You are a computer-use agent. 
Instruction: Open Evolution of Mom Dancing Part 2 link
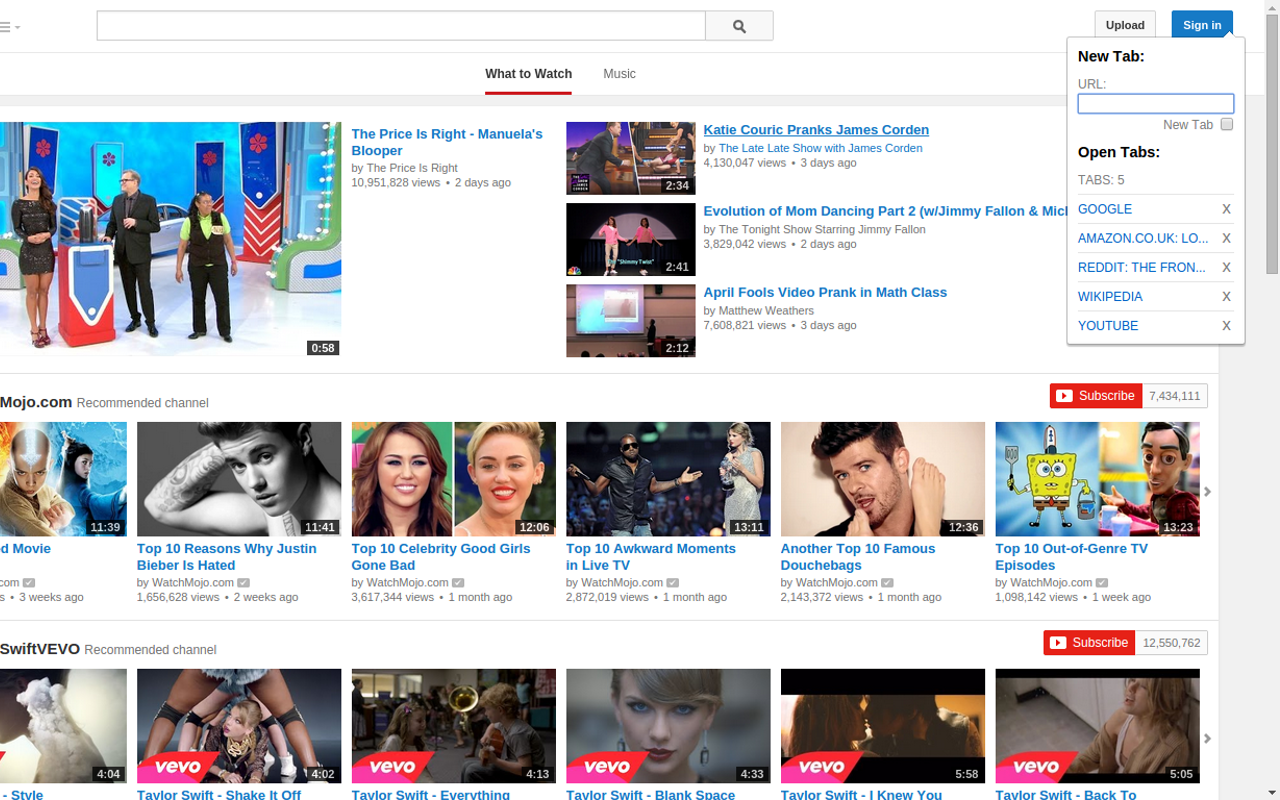click(886, 211)
